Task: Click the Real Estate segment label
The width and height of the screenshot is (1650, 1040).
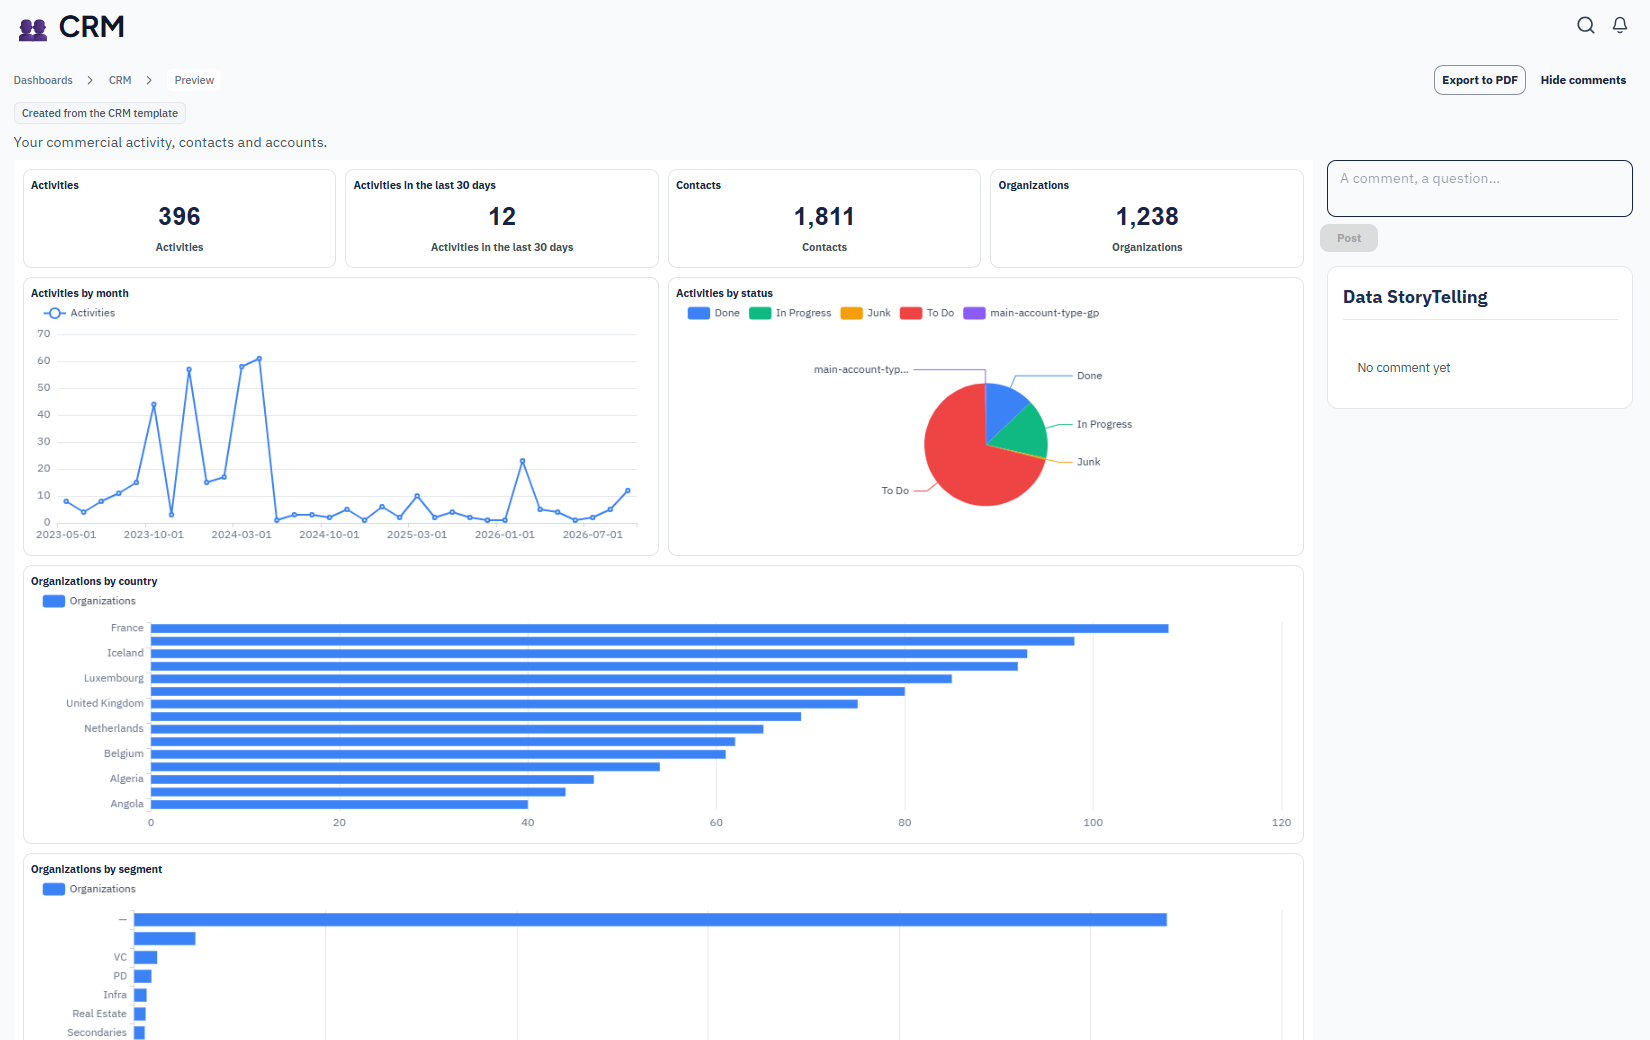Action: coord(99,1014)
